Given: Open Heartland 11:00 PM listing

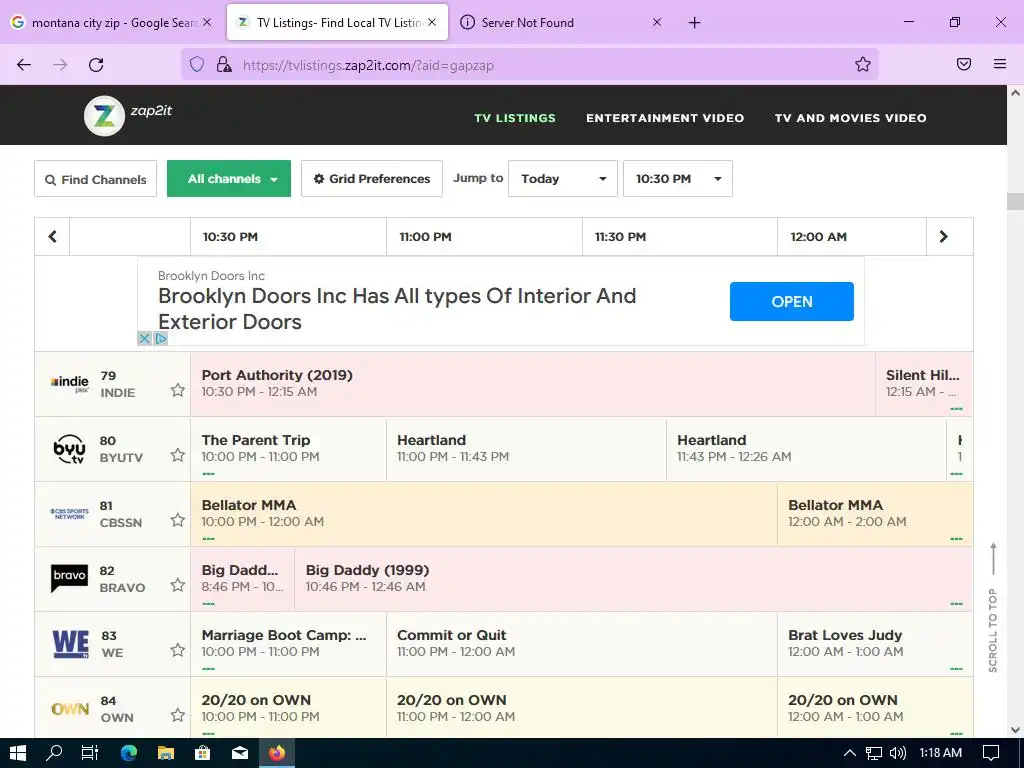Looking at the screenshot, I should 526,449.
